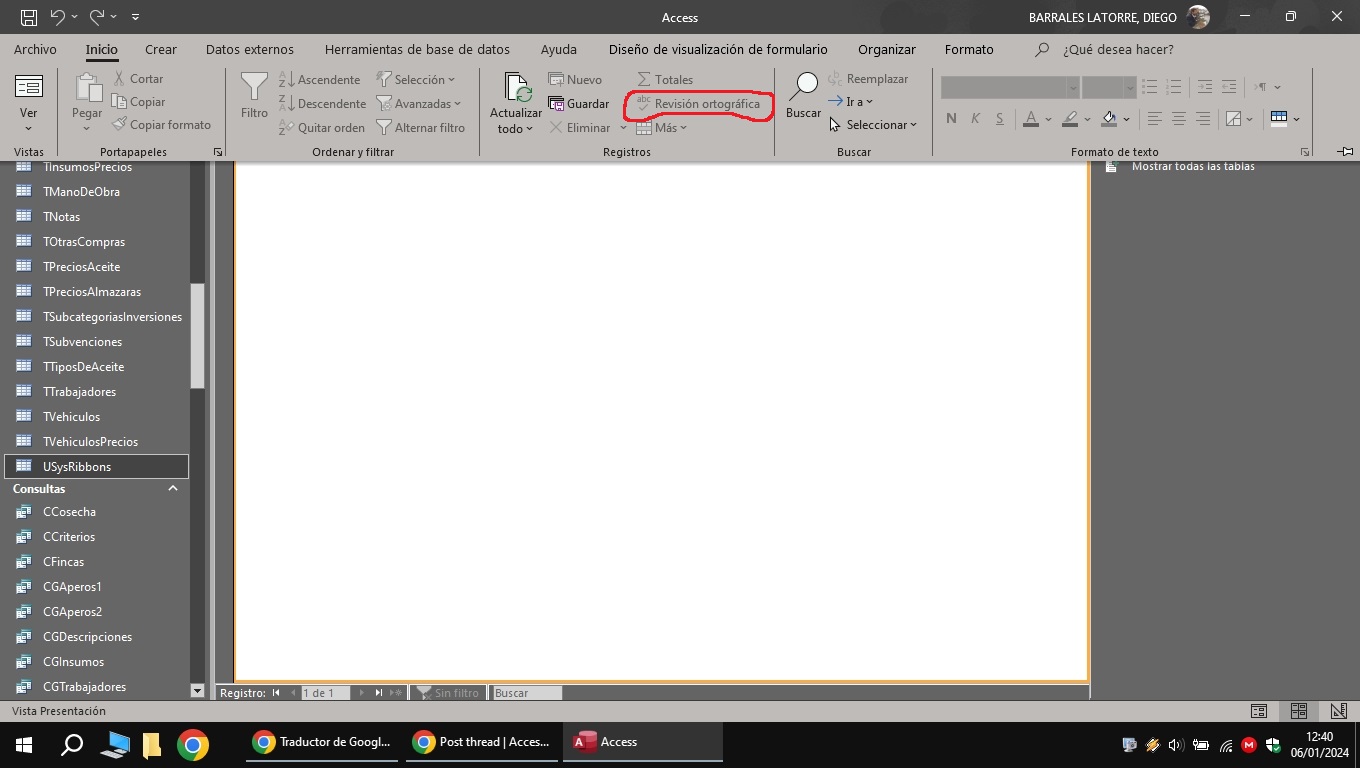Open the Seleccionar dropdown
Screen dimensions: 1360x768
click(x=873, y=124)
